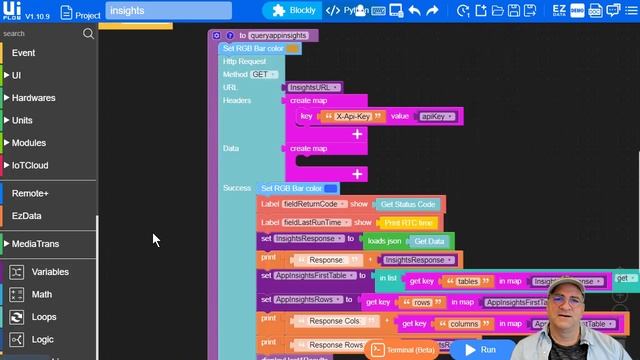Screen dimensions: 640x360
Task: Open a project with the folder icon
Action: tap(497, 11)
